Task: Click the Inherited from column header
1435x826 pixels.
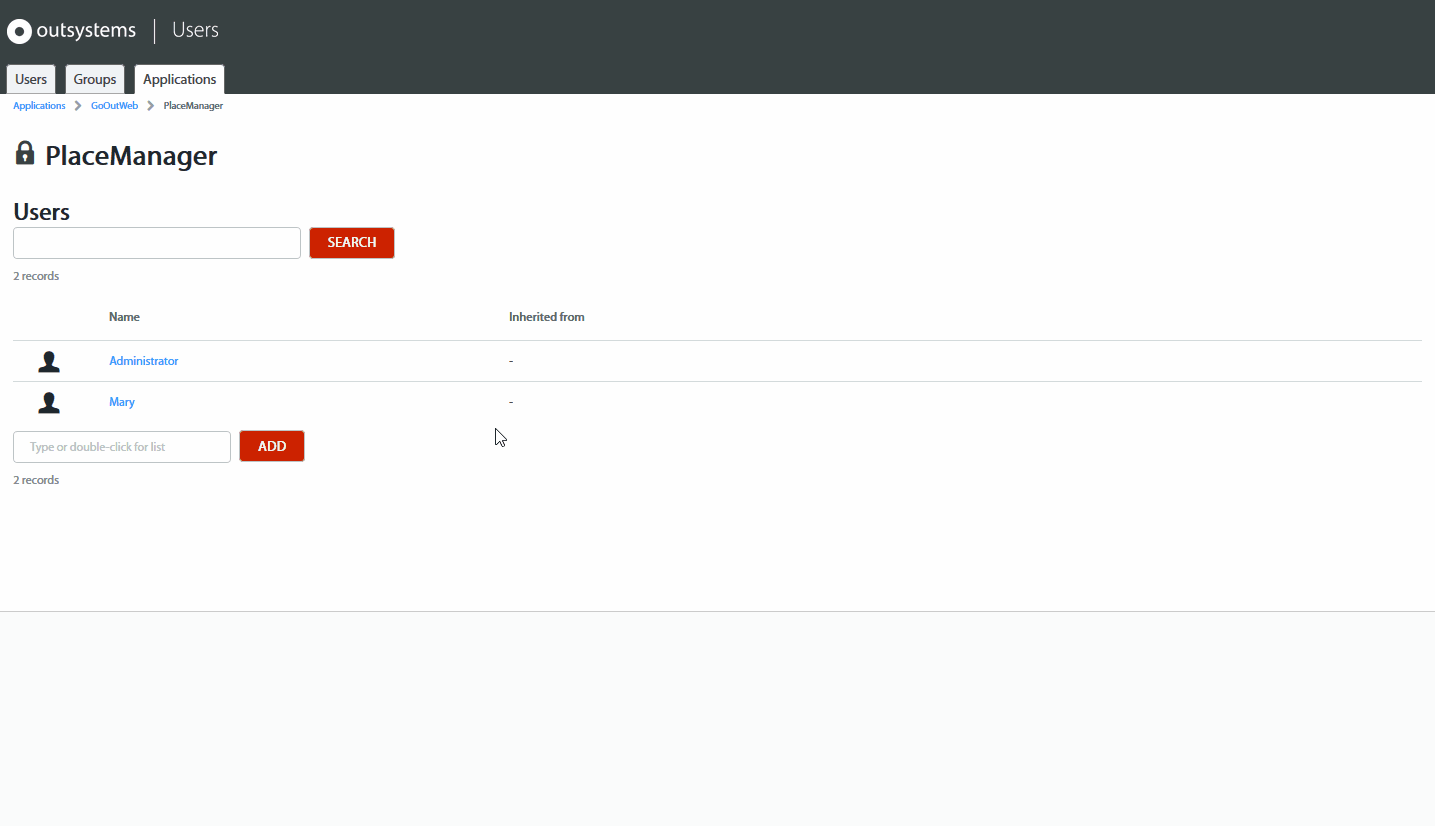Action: coord(546,316)
